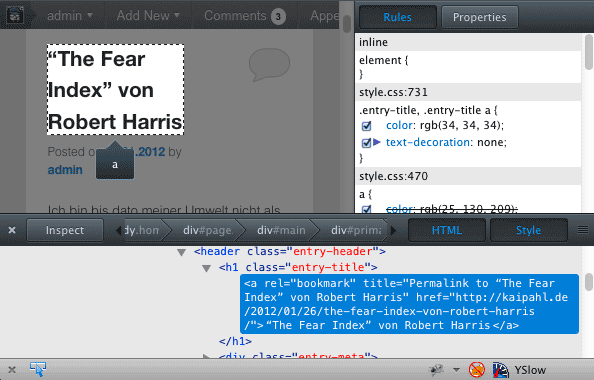Click the h1 class="entry-title" tag line

[x=298, y=267]
